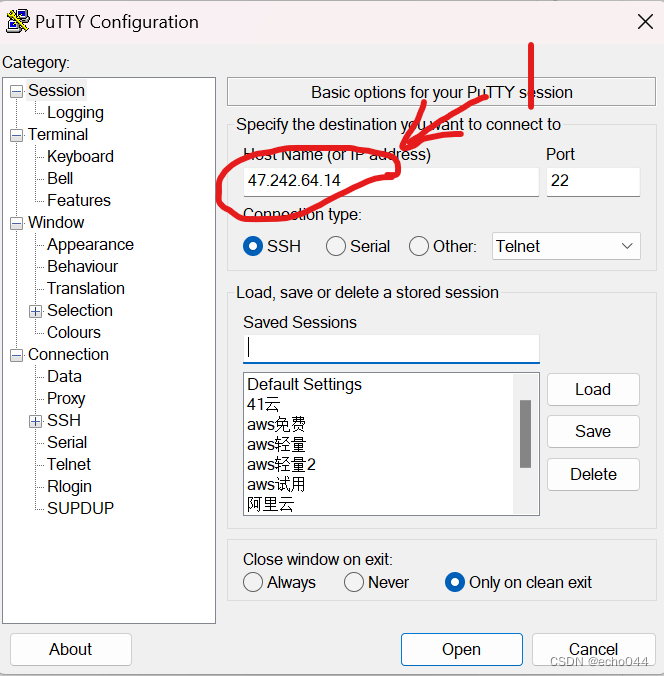Screen dimensions: 664x676
Task: Select the Serial connection type radio button
Action: pyautogui.click(x=336, y=247)
